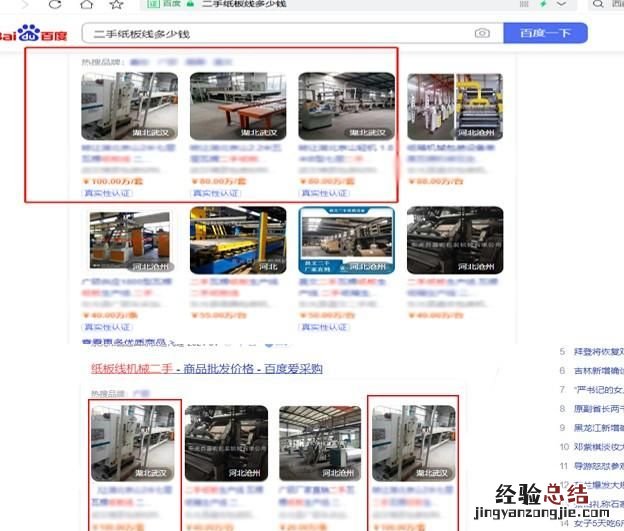Open thumbnail with orange machines labeled 河北沧州
This screenshot has width=624, height=531.
[x=130, y=240]
